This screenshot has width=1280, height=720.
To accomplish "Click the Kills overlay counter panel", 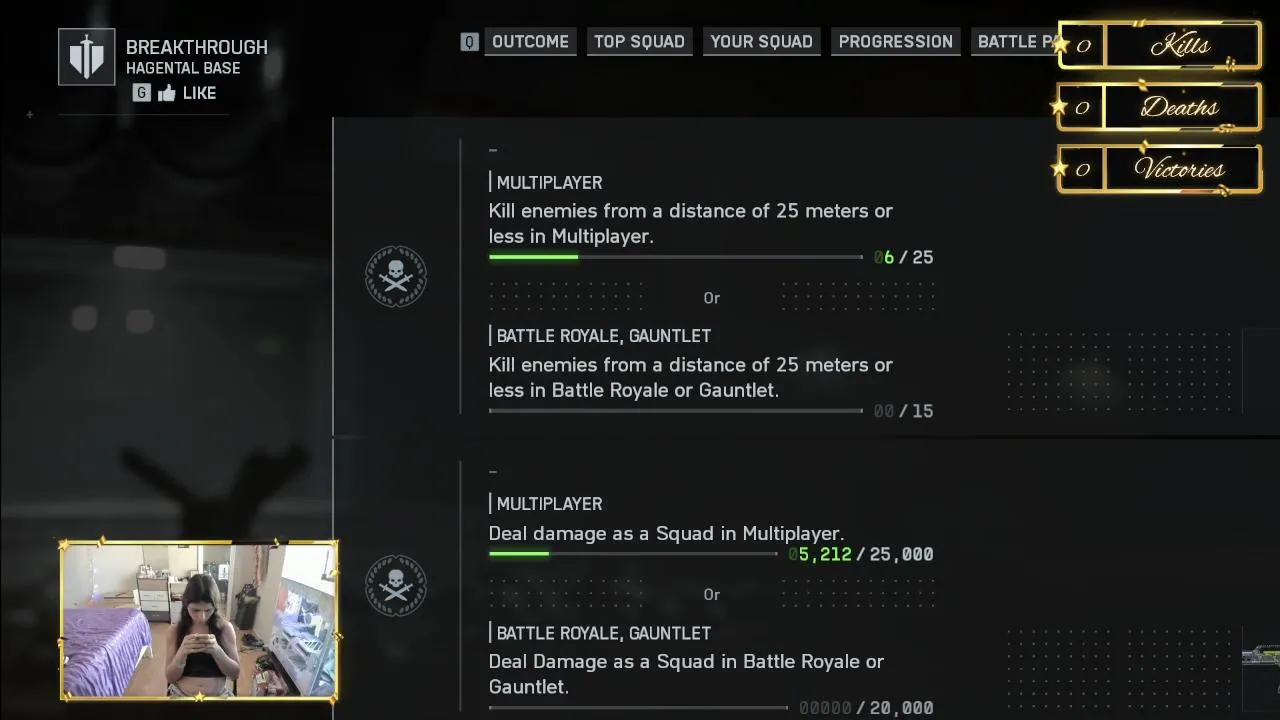I will tap(1160, 45).
